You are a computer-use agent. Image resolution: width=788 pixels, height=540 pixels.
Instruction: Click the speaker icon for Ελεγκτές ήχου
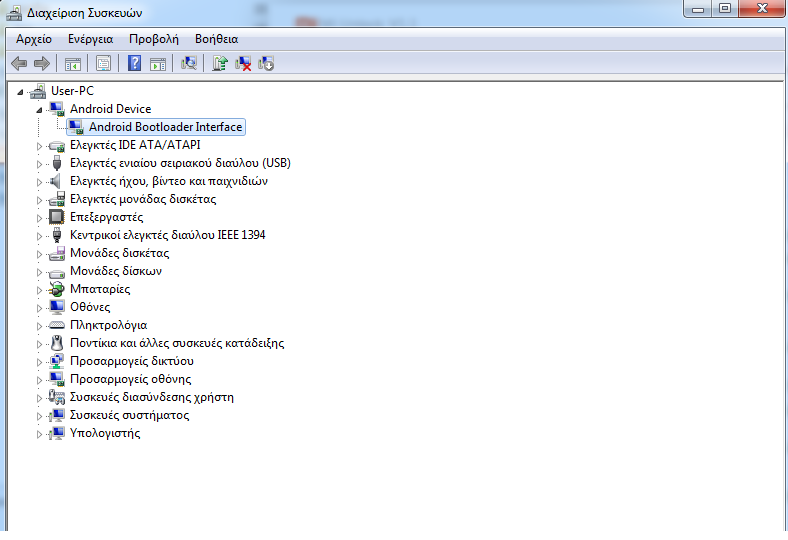(x=56, y=181)
